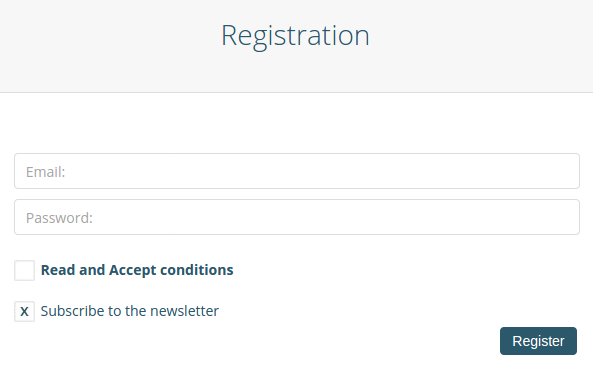Screen dimensions: 593x365
Task: Select the Registration page heading
Action: click(295, 36)
